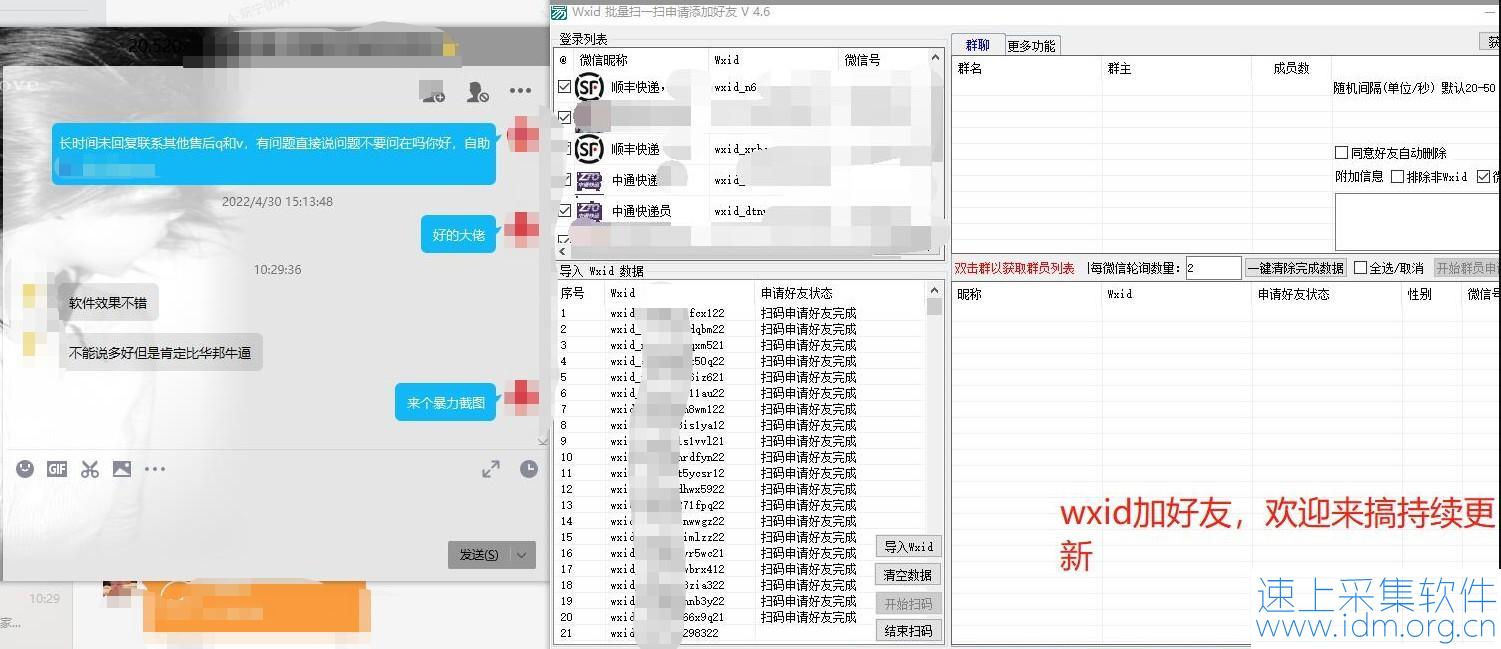1501x649 pixels.
Task: Click the 结束扫码 button
Action: [x=908, y=631]
